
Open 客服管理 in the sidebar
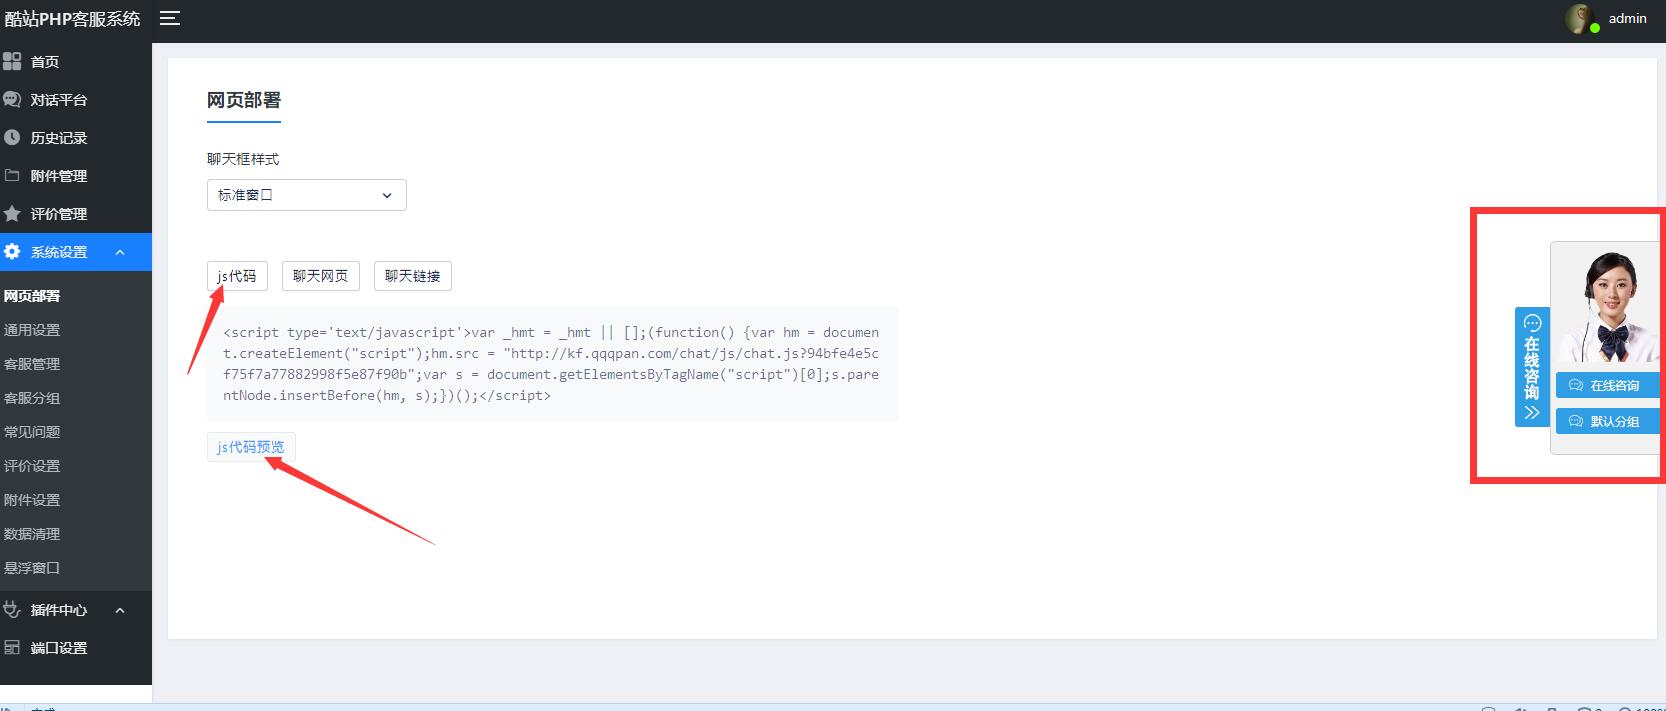(32, 364)
